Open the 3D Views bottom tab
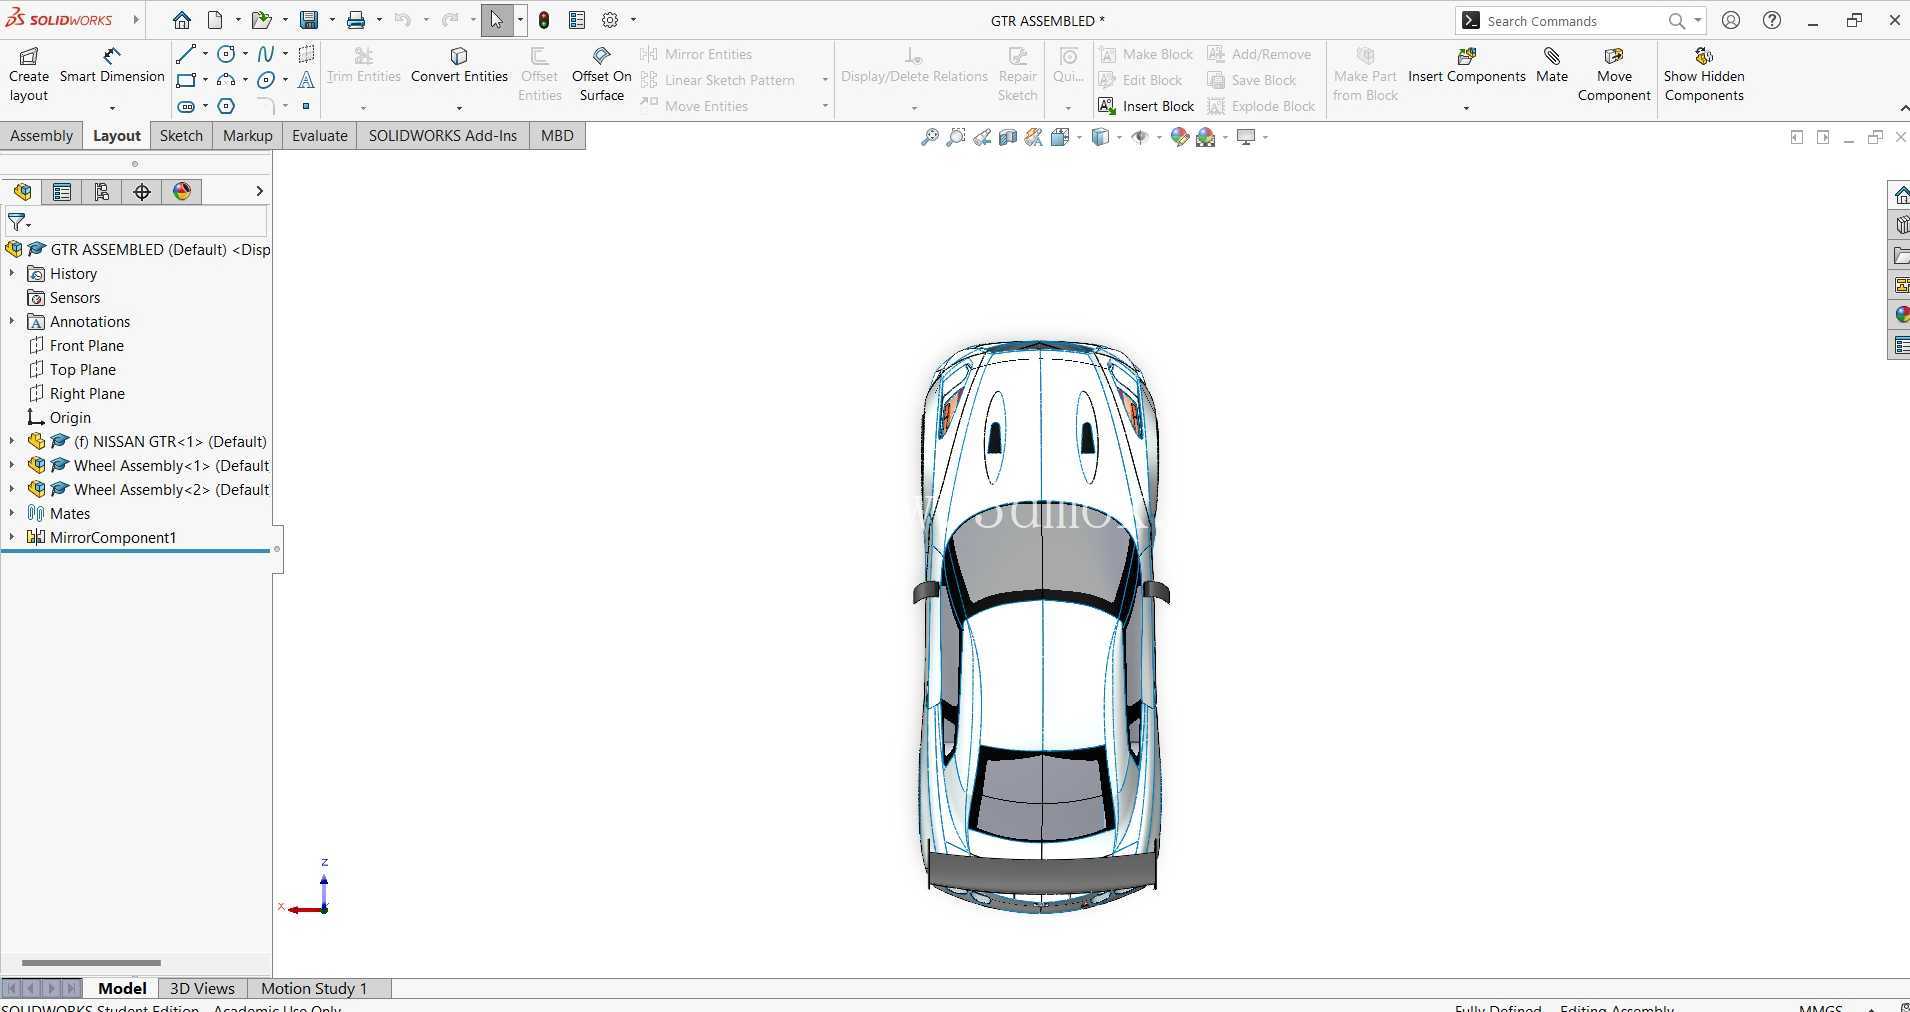The width and height of the screenshot is (1910, 1012). click(x=202, y=988)
